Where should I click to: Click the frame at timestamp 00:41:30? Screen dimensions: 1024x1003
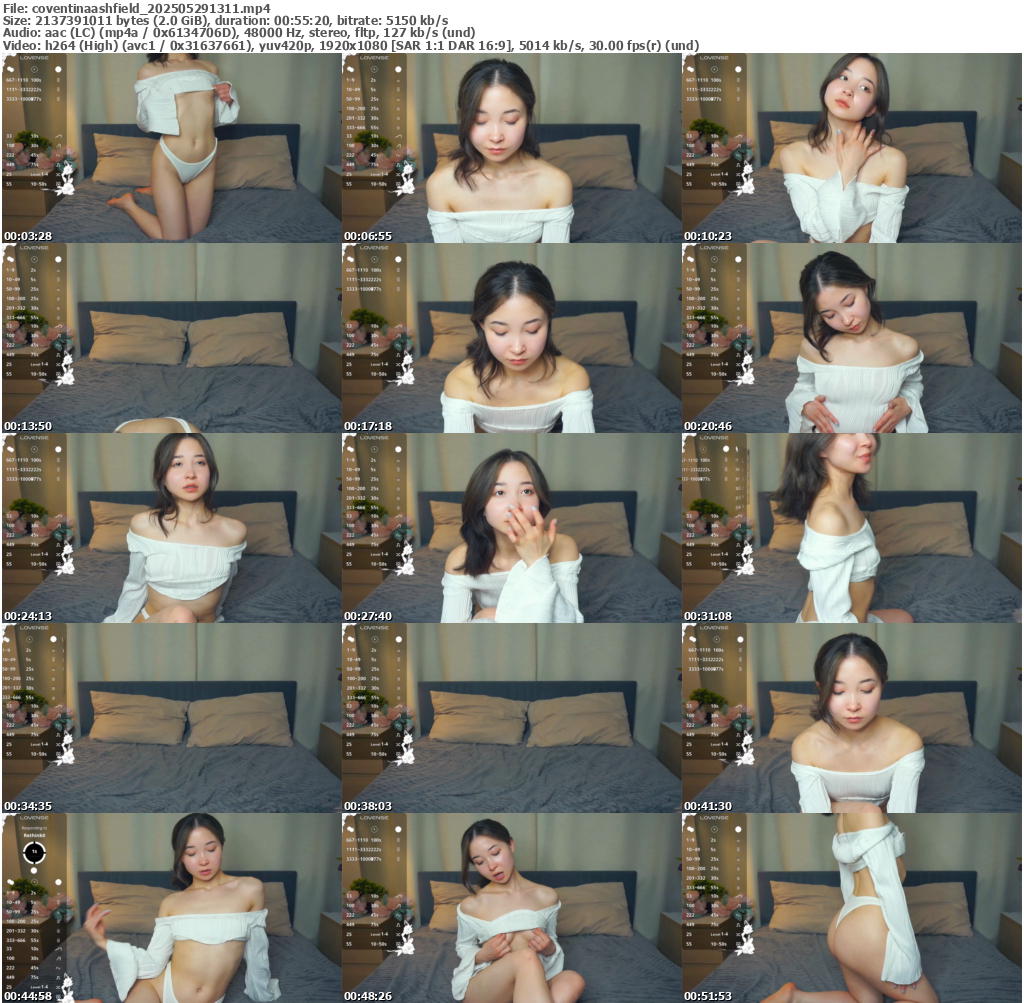(851, 718)
